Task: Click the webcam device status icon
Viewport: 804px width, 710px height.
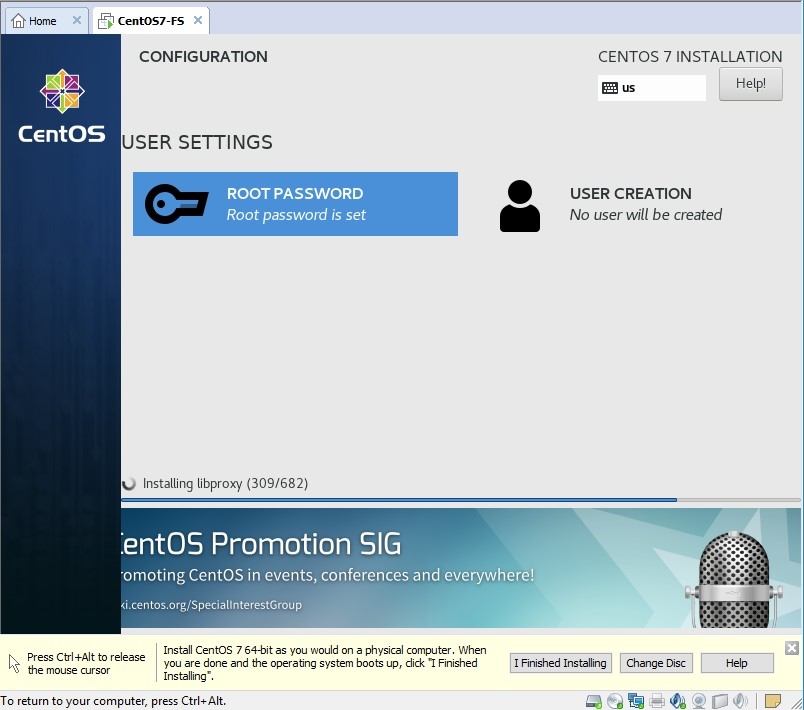Action: click(699, 701)
